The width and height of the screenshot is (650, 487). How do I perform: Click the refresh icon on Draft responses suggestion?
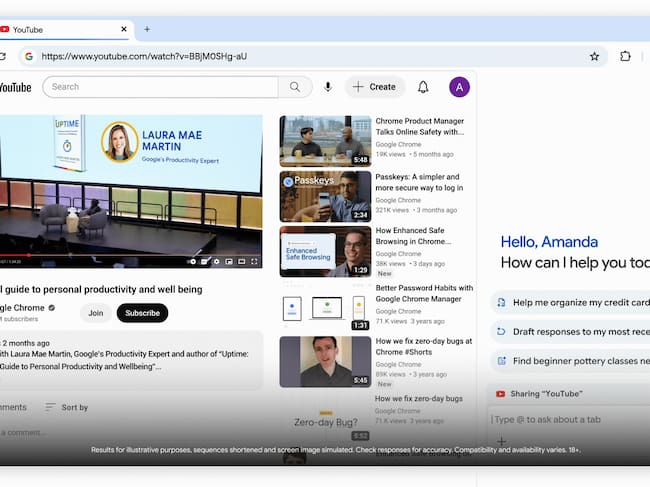501,332
